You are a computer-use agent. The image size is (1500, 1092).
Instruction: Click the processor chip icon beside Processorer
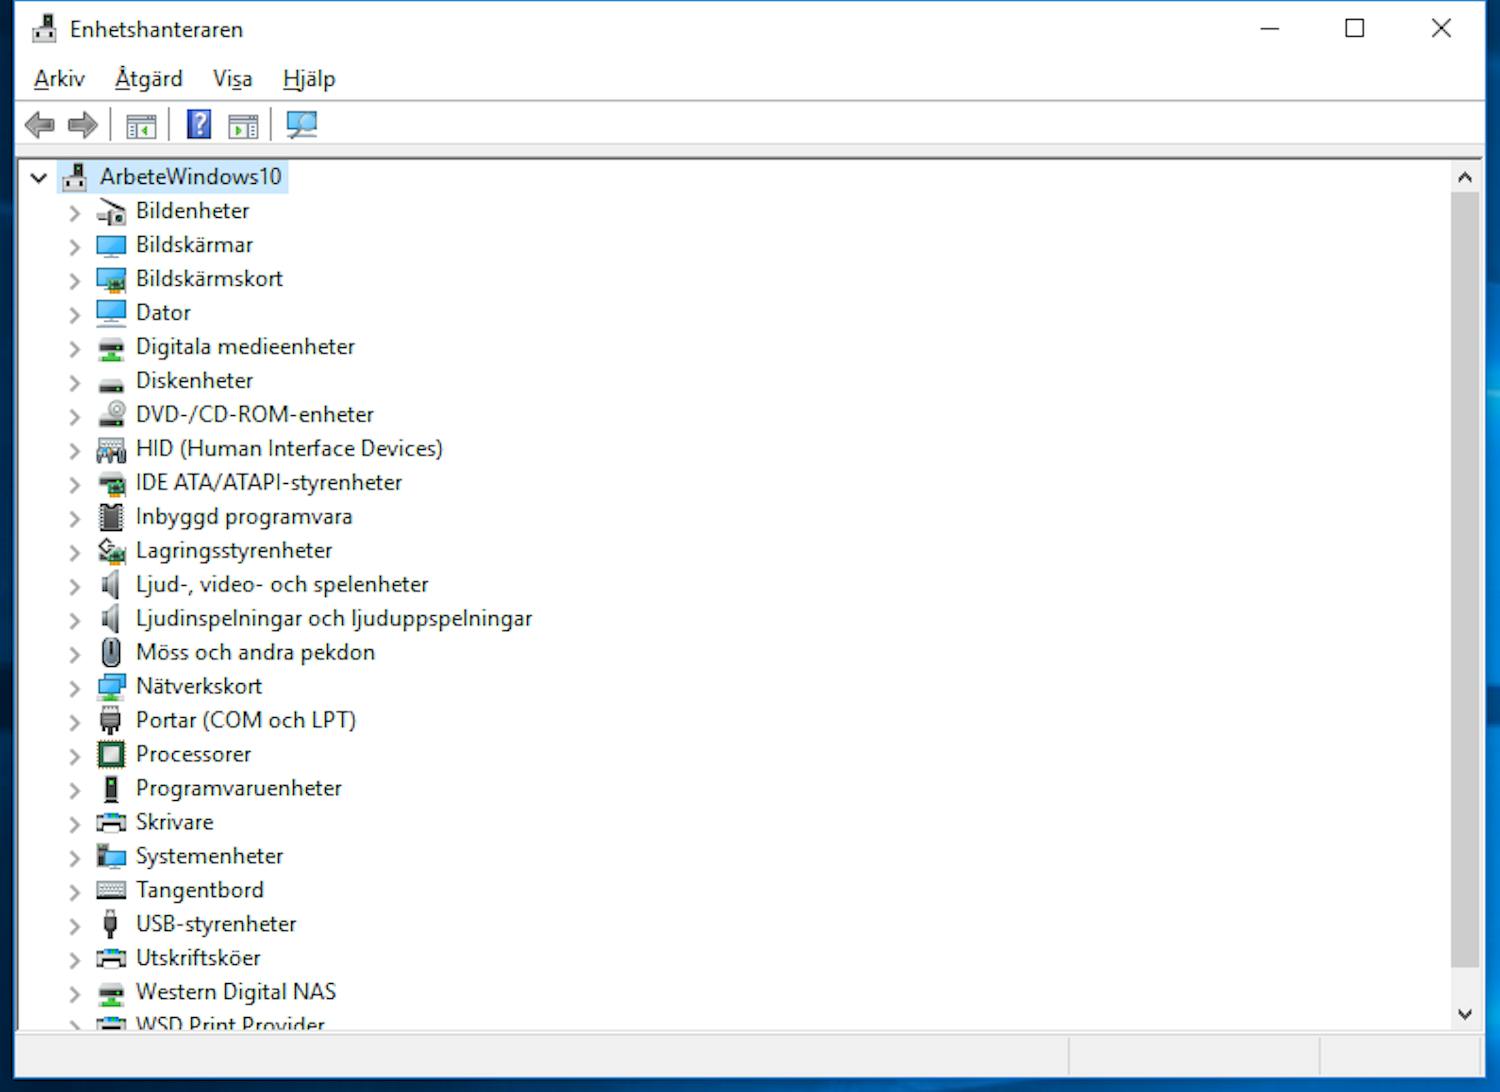tap(111, 755)
